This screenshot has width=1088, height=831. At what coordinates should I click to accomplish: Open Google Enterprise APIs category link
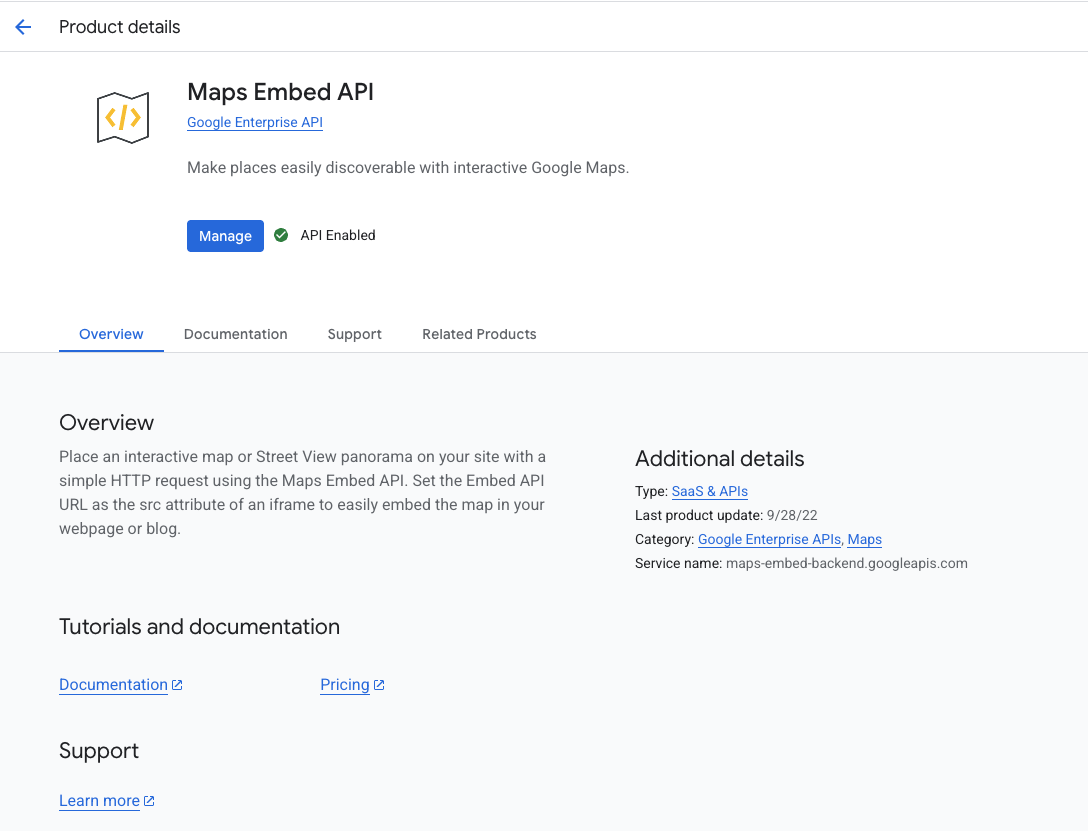[769, 539]
